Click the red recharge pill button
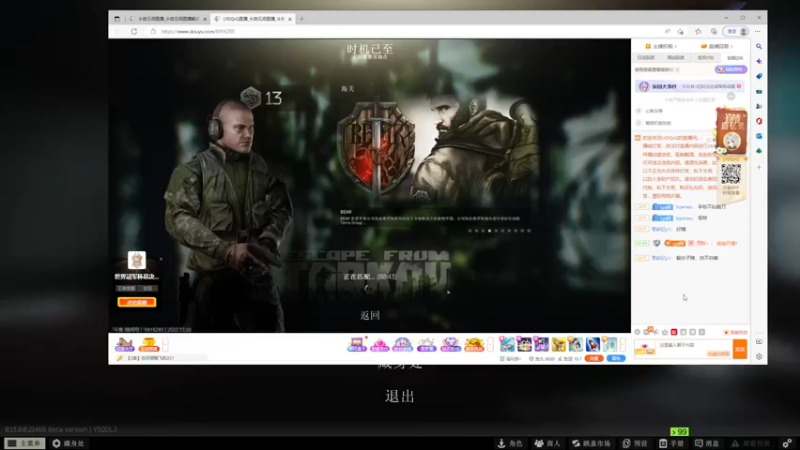This screenshot has height=450, width=800. click(x=594, y=359)
